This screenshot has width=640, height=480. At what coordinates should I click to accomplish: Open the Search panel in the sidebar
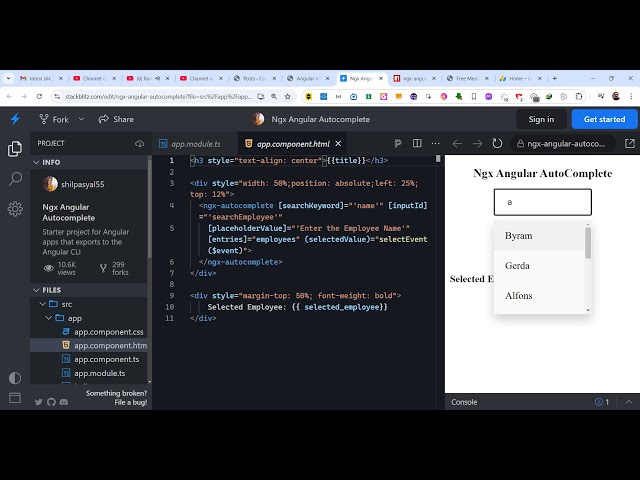(x=15, y=179)
